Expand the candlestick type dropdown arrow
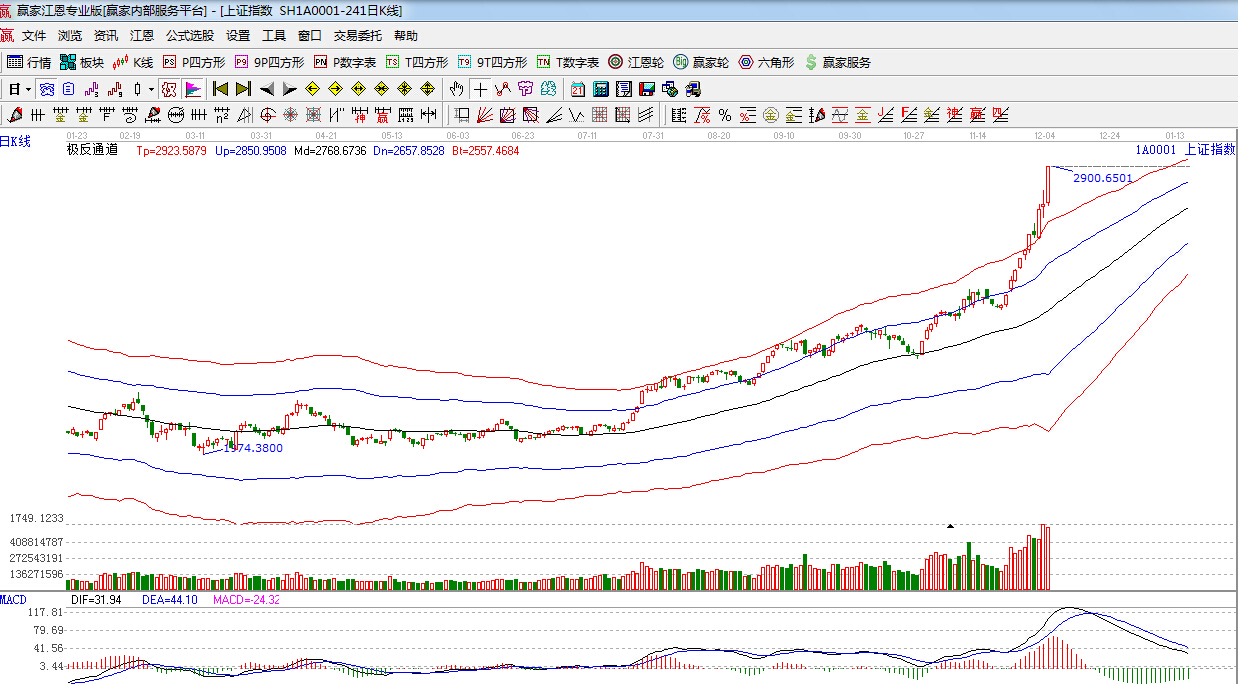 coord(151,89)
